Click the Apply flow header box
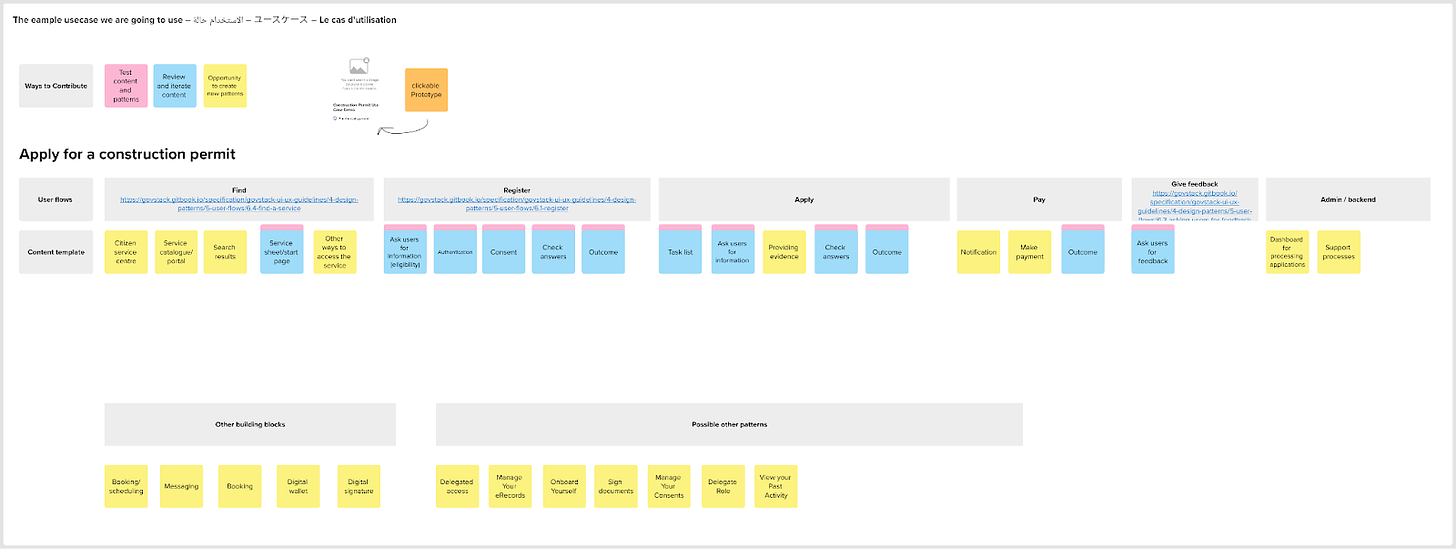The width and height of the screenshot is (1456, 549). pyautogui.click(x=804, y=199)
